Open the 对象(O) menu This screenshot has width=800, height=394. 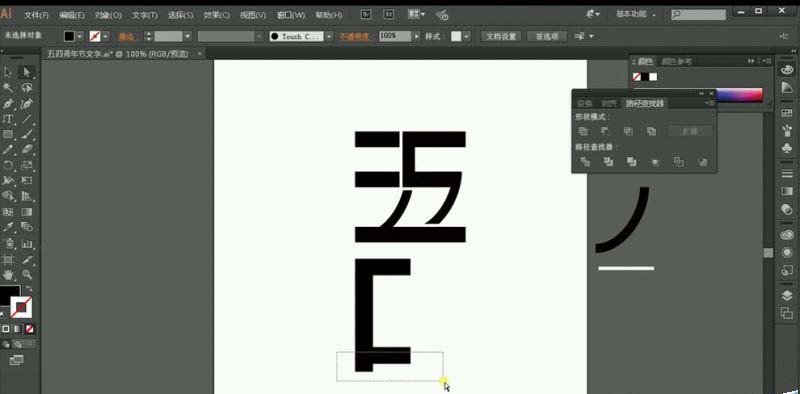tap(108, 15)
